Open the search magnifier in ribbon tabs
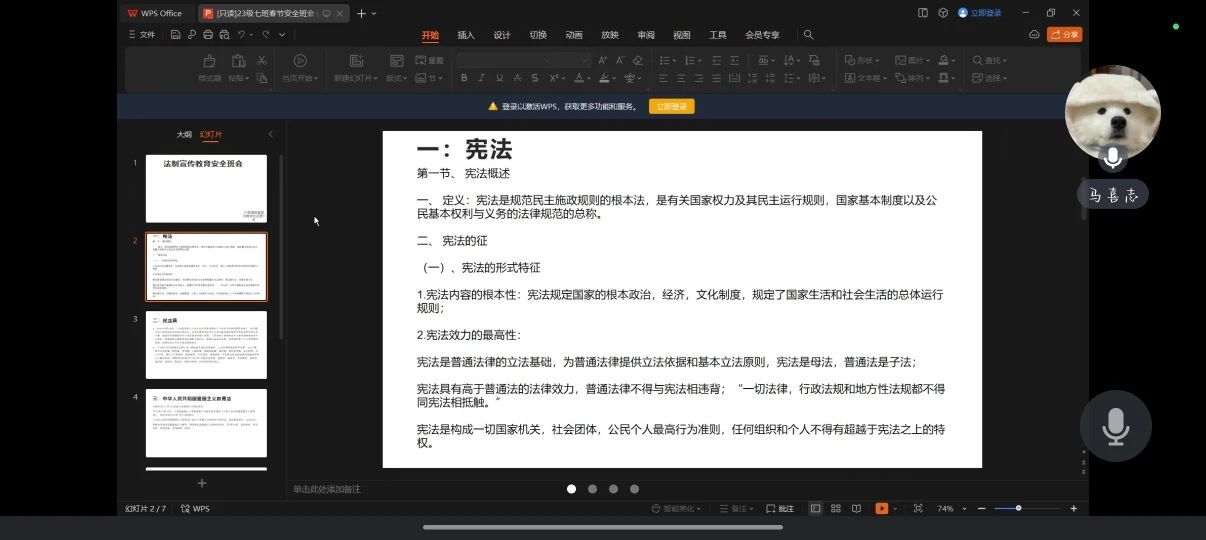 [808, 35]
